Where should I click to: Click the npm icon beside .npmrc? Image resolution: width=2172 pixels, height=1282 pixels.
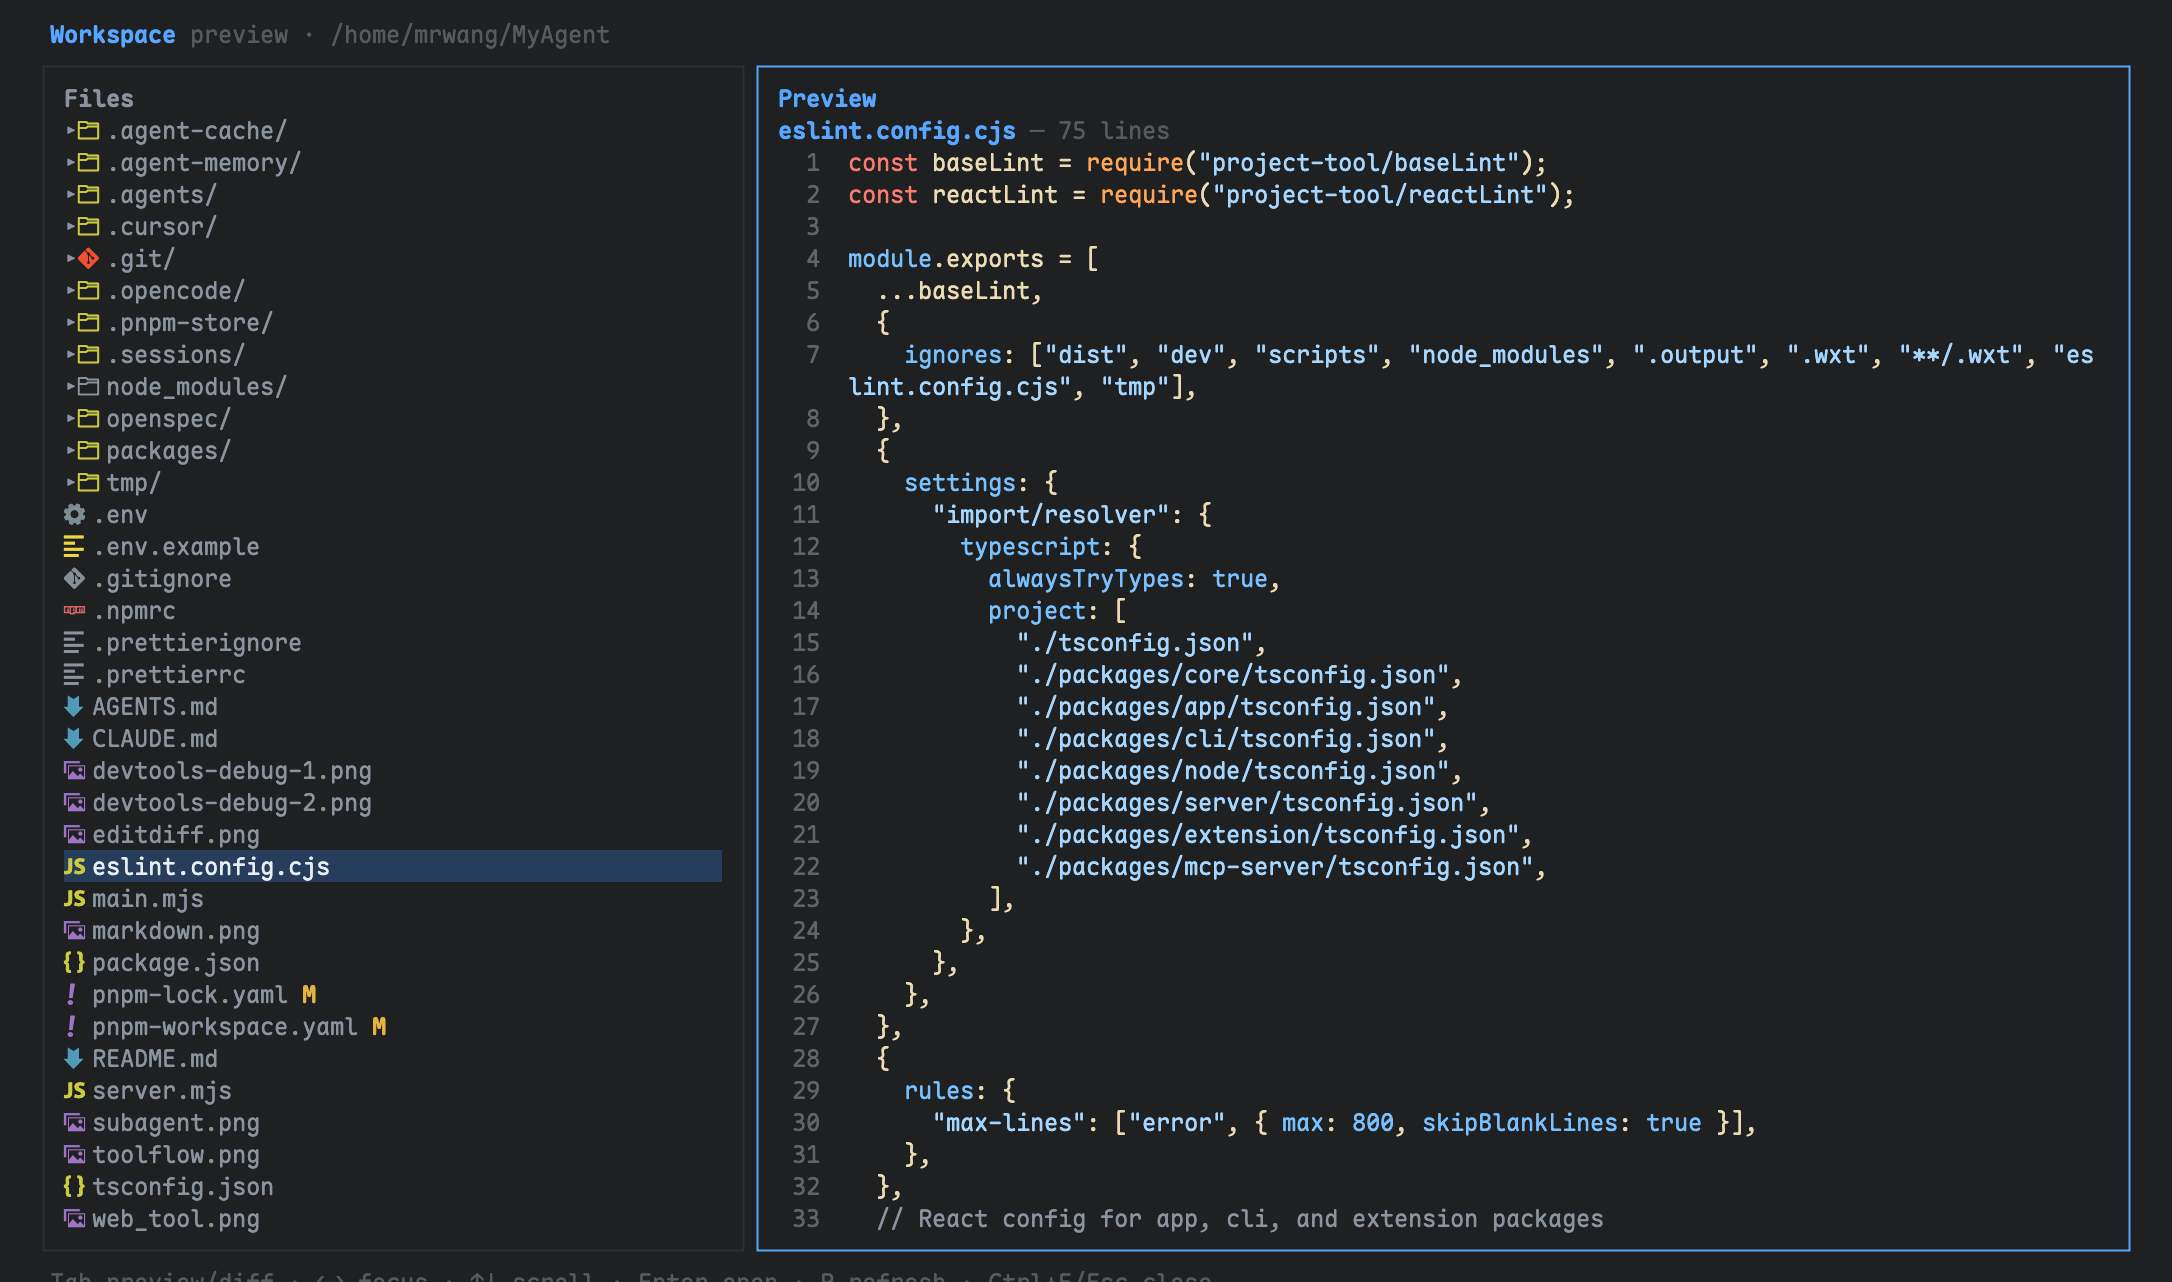tap(74, 611)
